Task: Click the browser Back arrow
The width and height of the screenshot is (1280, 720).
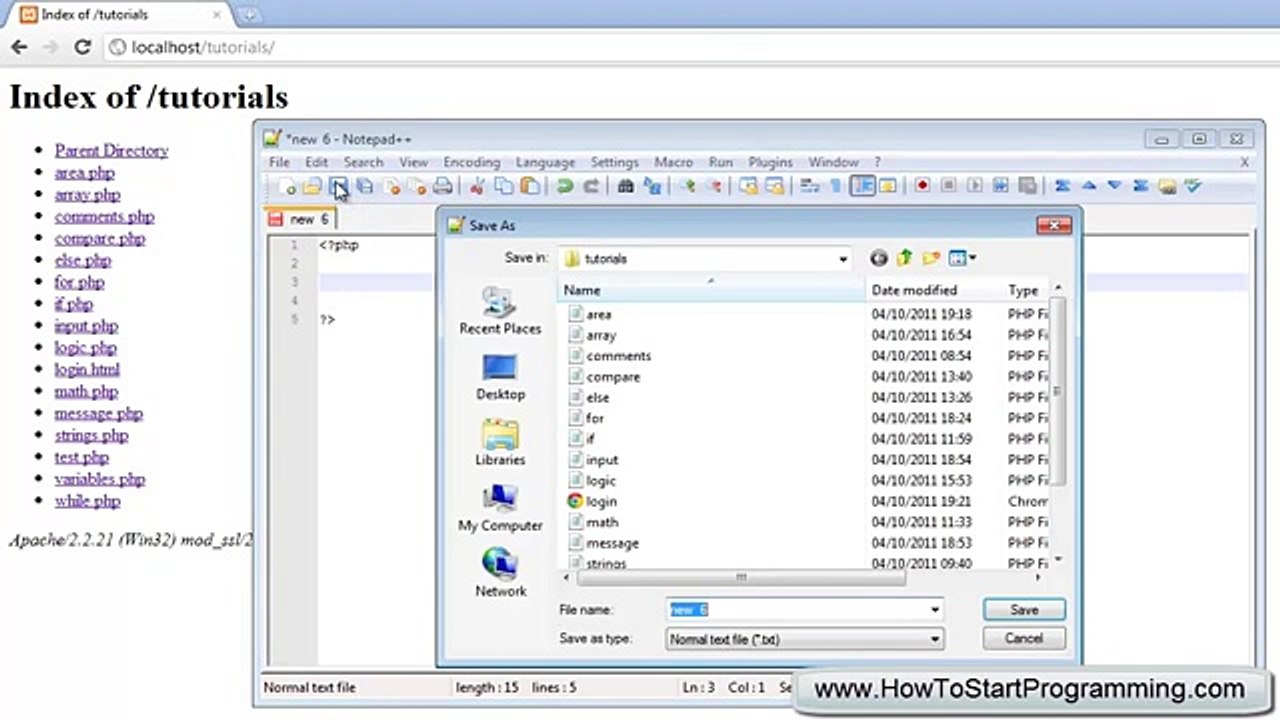Action: coord(19,47)
